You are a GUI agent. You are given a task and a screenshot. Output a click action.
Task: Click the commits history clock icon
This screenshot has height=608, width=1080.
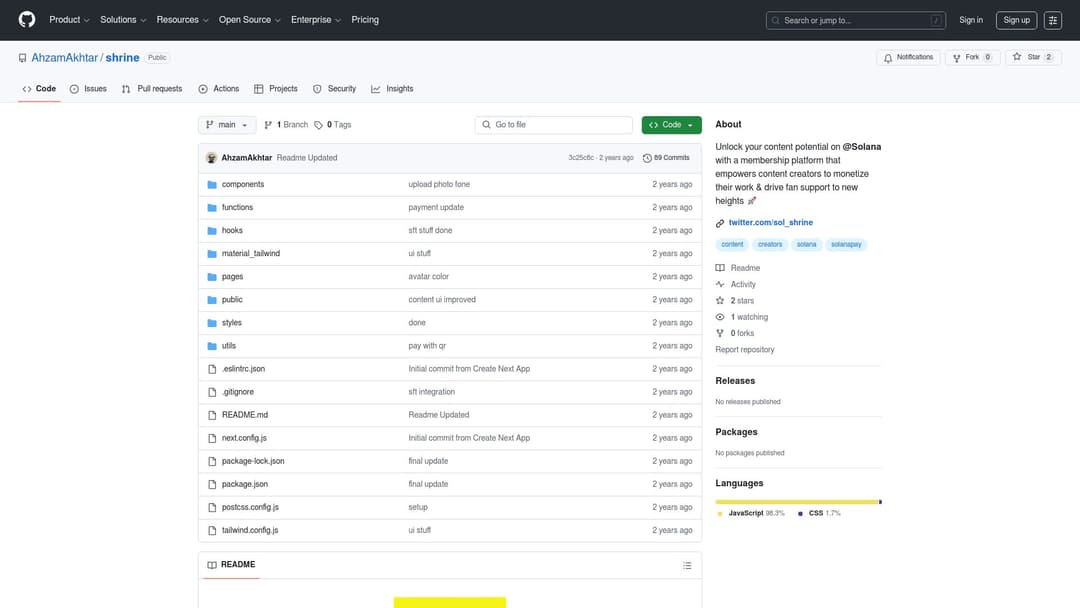click(x=647, y=158)
